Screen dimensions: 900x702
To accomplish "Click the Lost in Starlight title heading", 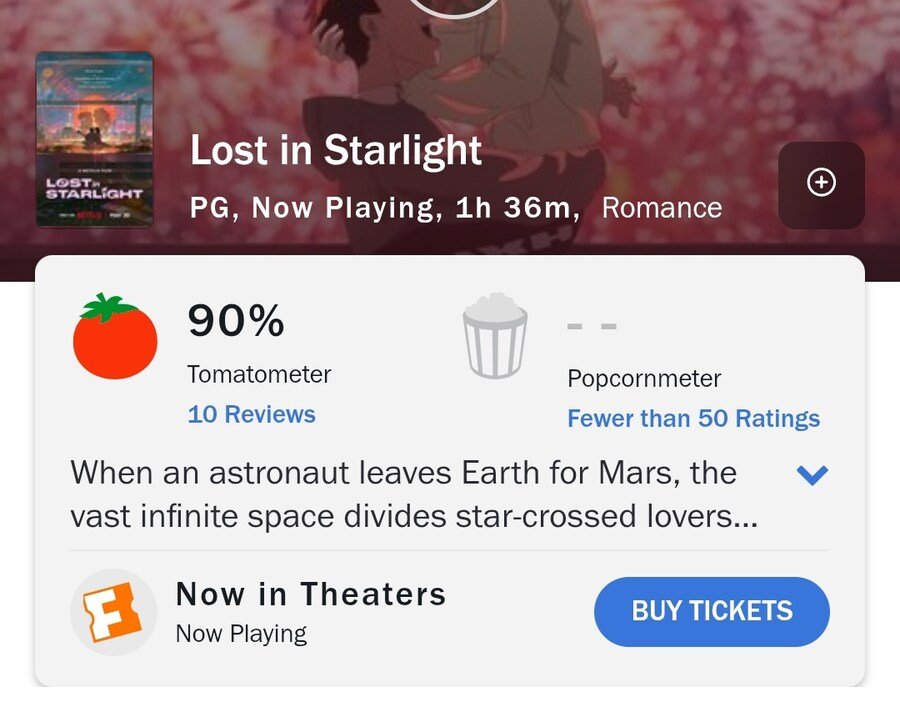I will 336,151.
